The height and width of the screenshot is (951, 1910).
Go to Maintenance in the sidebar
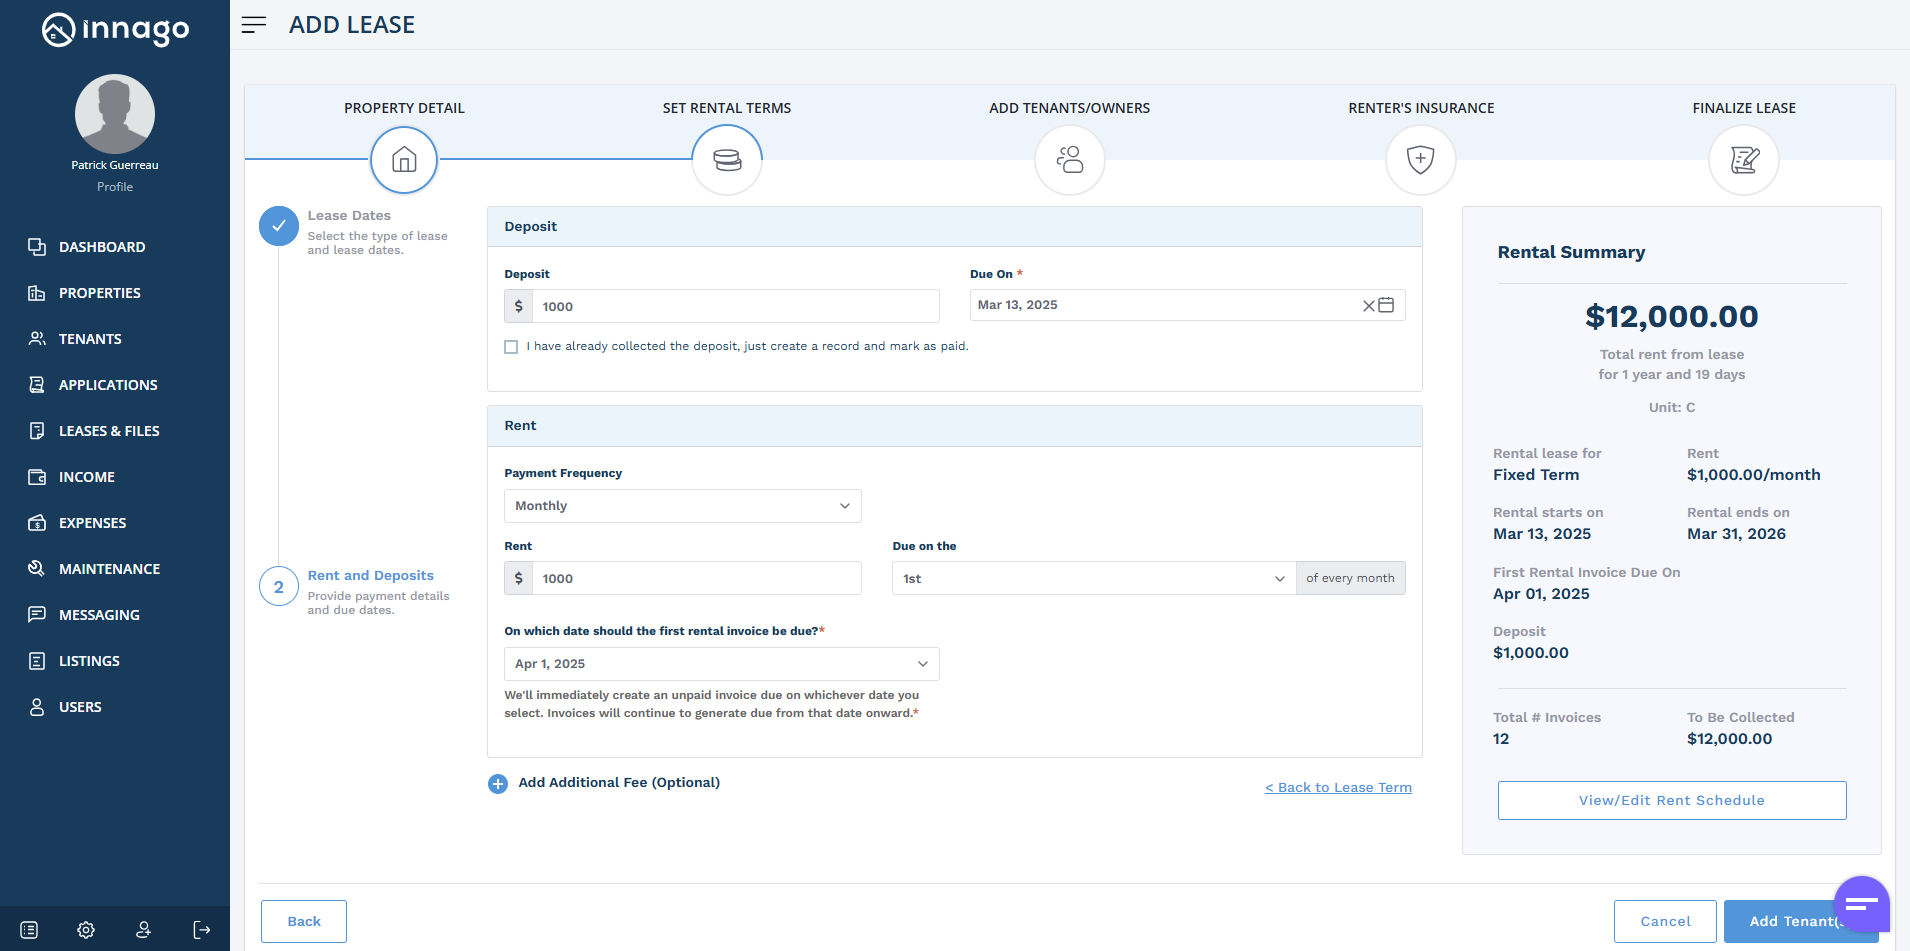point(109,569)
